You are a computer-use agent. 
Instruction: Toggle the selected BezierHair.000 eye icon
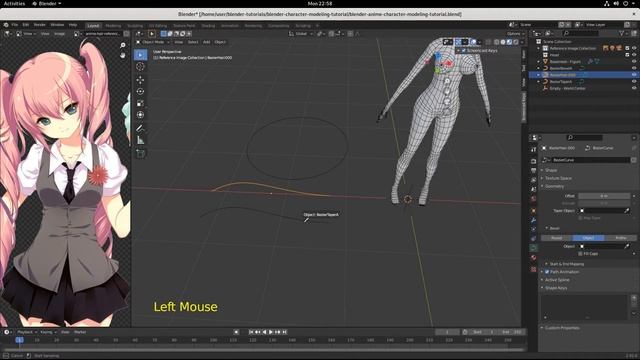[x=634, y=75]
